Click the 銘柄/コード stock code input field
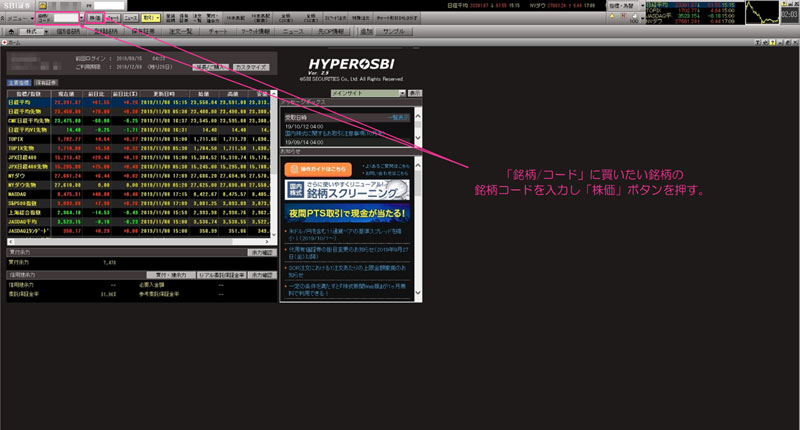The image size is (800, 430). (66, 18)
